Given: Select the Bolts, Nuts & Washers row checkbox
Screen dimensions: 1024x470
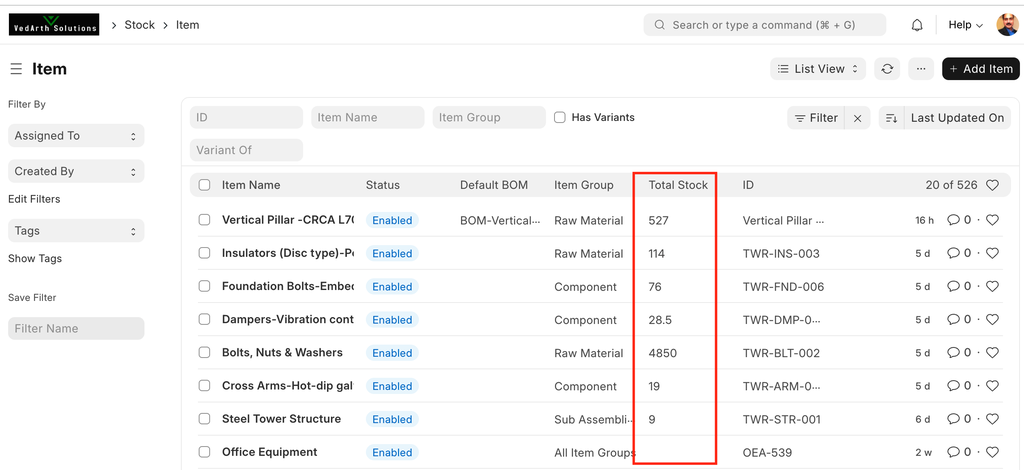Looking at the screenshot, I should [205, 353].
